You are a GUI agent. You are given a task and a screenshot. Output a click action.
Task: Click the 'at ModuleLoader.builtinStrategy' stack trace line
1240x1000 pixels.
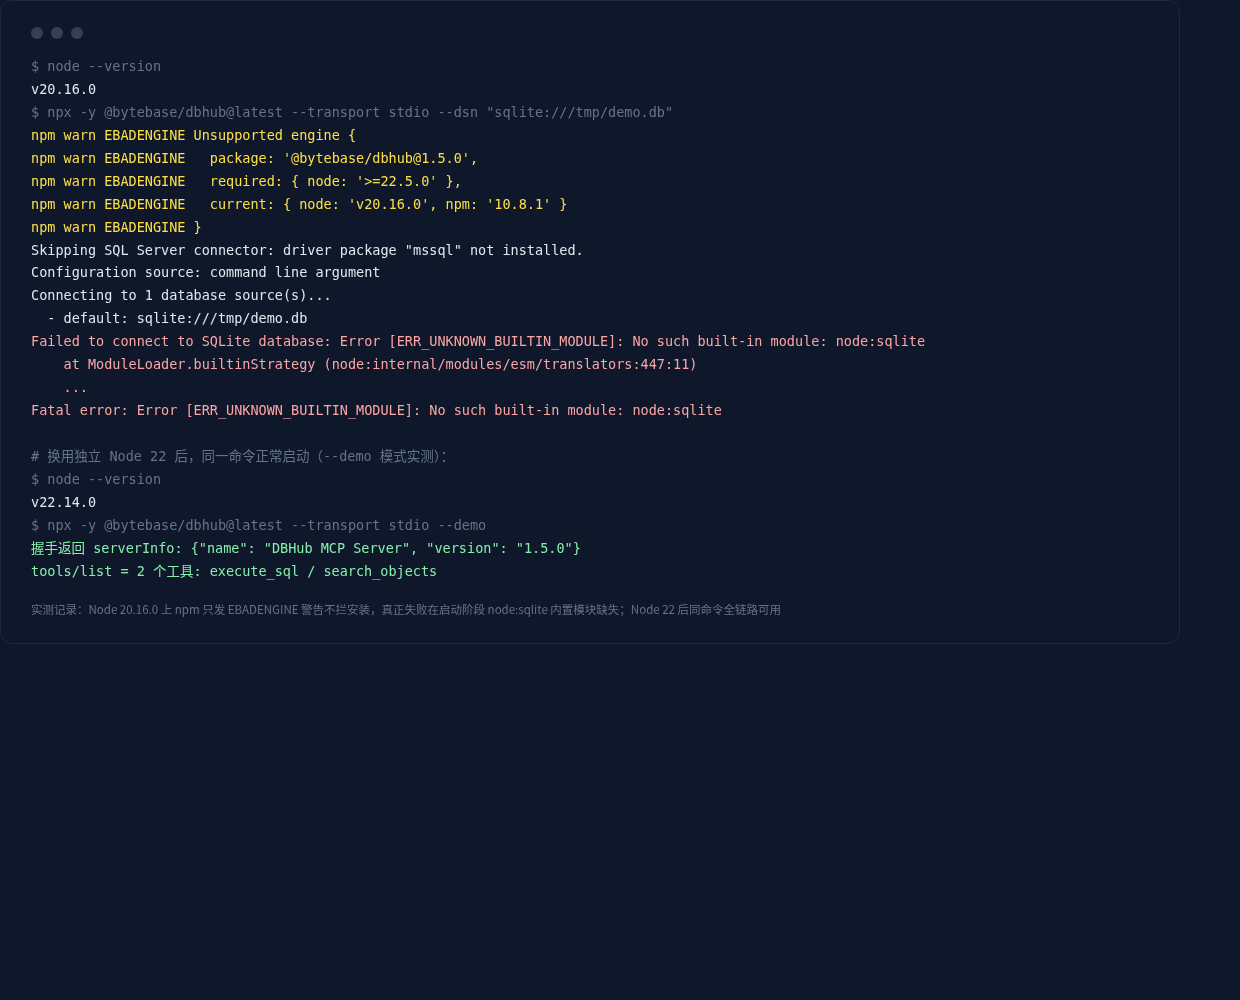(x=380, y=364)
